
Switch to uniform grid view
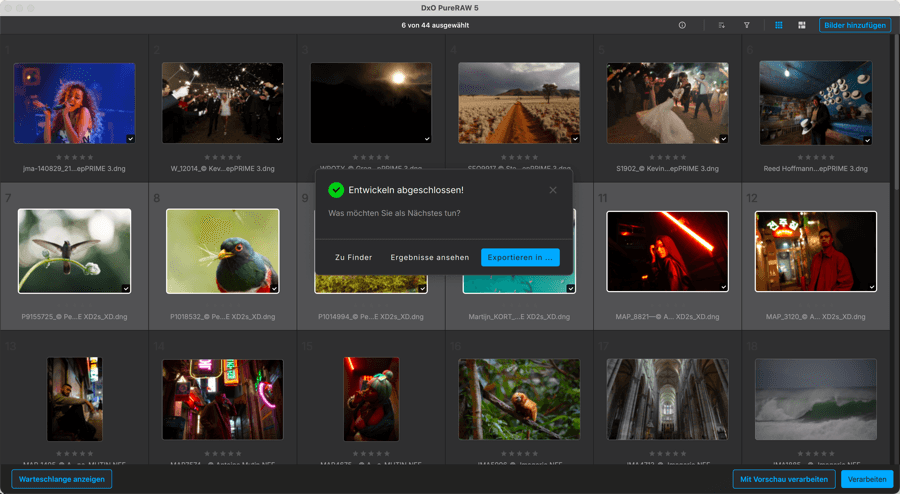(x=779, y=25)
